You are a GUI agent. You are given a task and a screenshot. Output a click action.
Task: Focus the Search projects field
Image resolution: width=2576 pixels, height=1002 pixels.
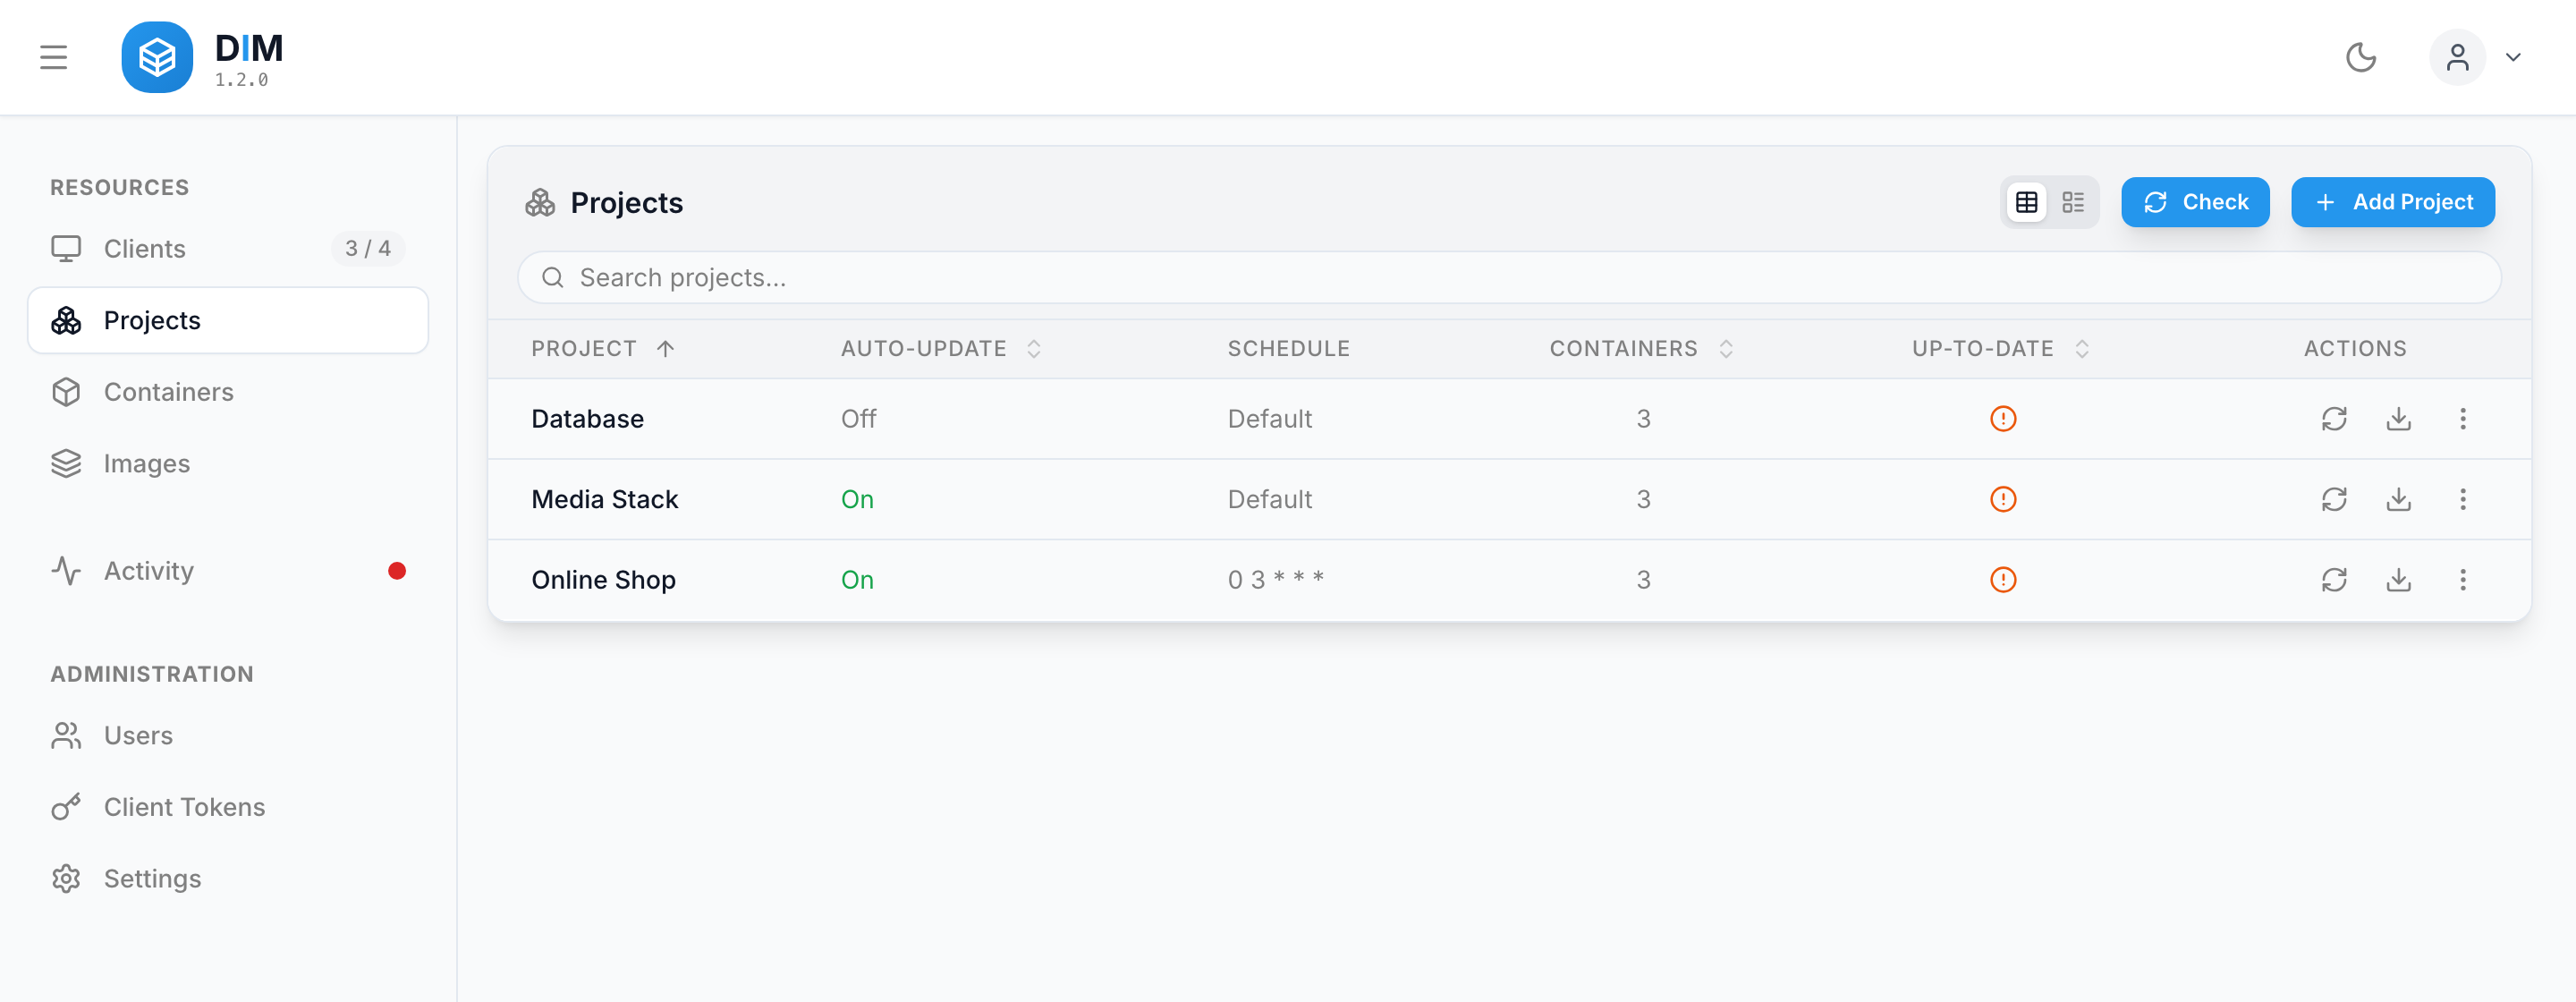click(1509, 277)
